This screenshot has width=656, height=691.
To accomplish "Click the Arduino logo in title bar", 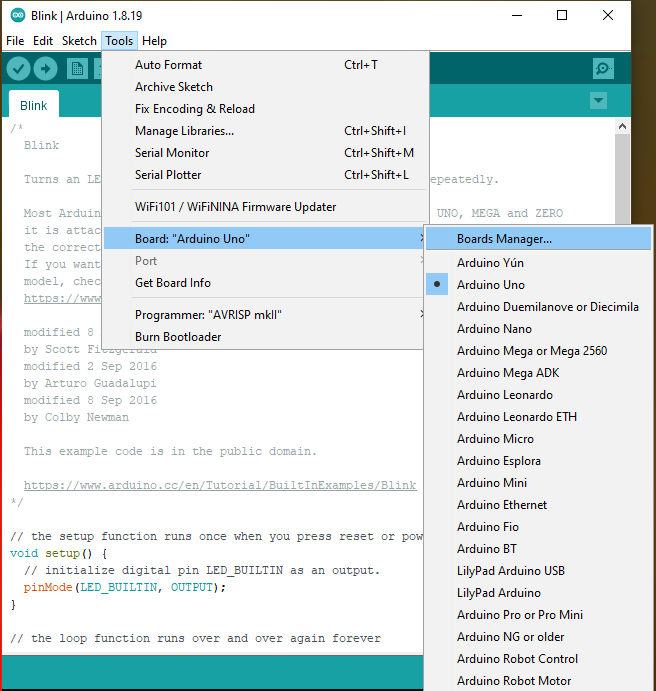I will (18, 15).
